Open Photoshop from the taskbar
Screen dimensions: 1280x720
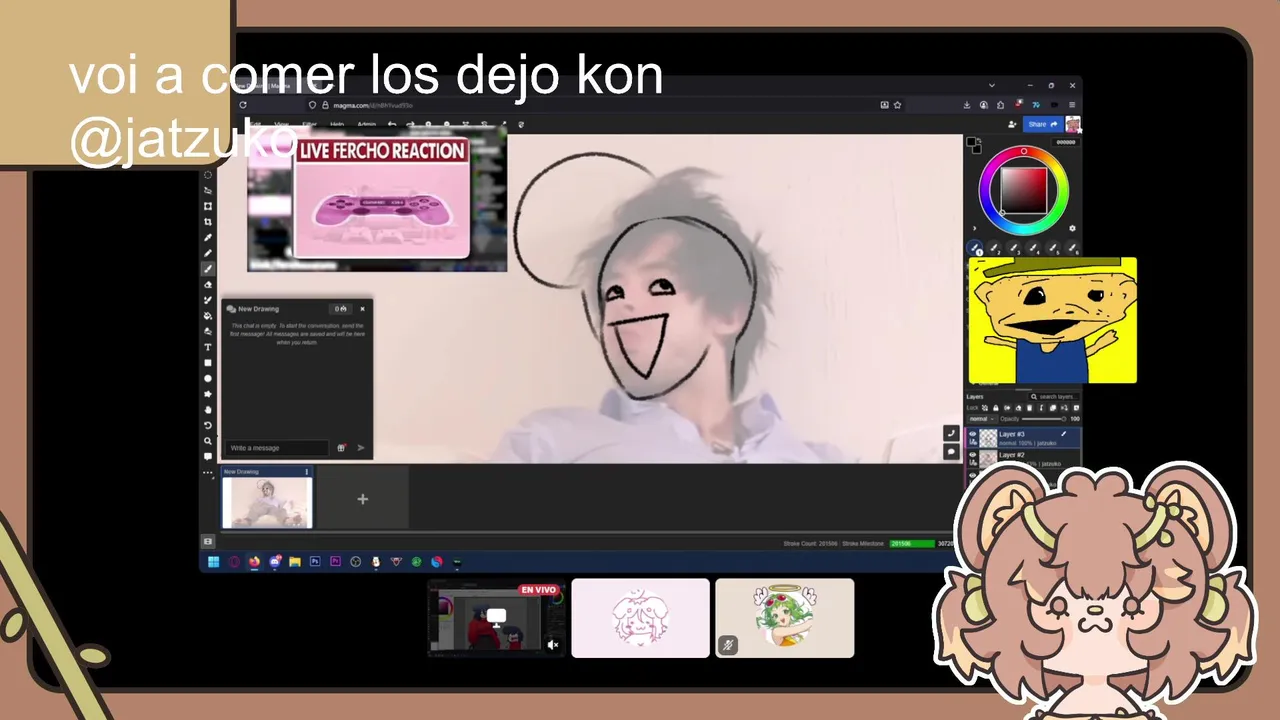coord(315,562)
